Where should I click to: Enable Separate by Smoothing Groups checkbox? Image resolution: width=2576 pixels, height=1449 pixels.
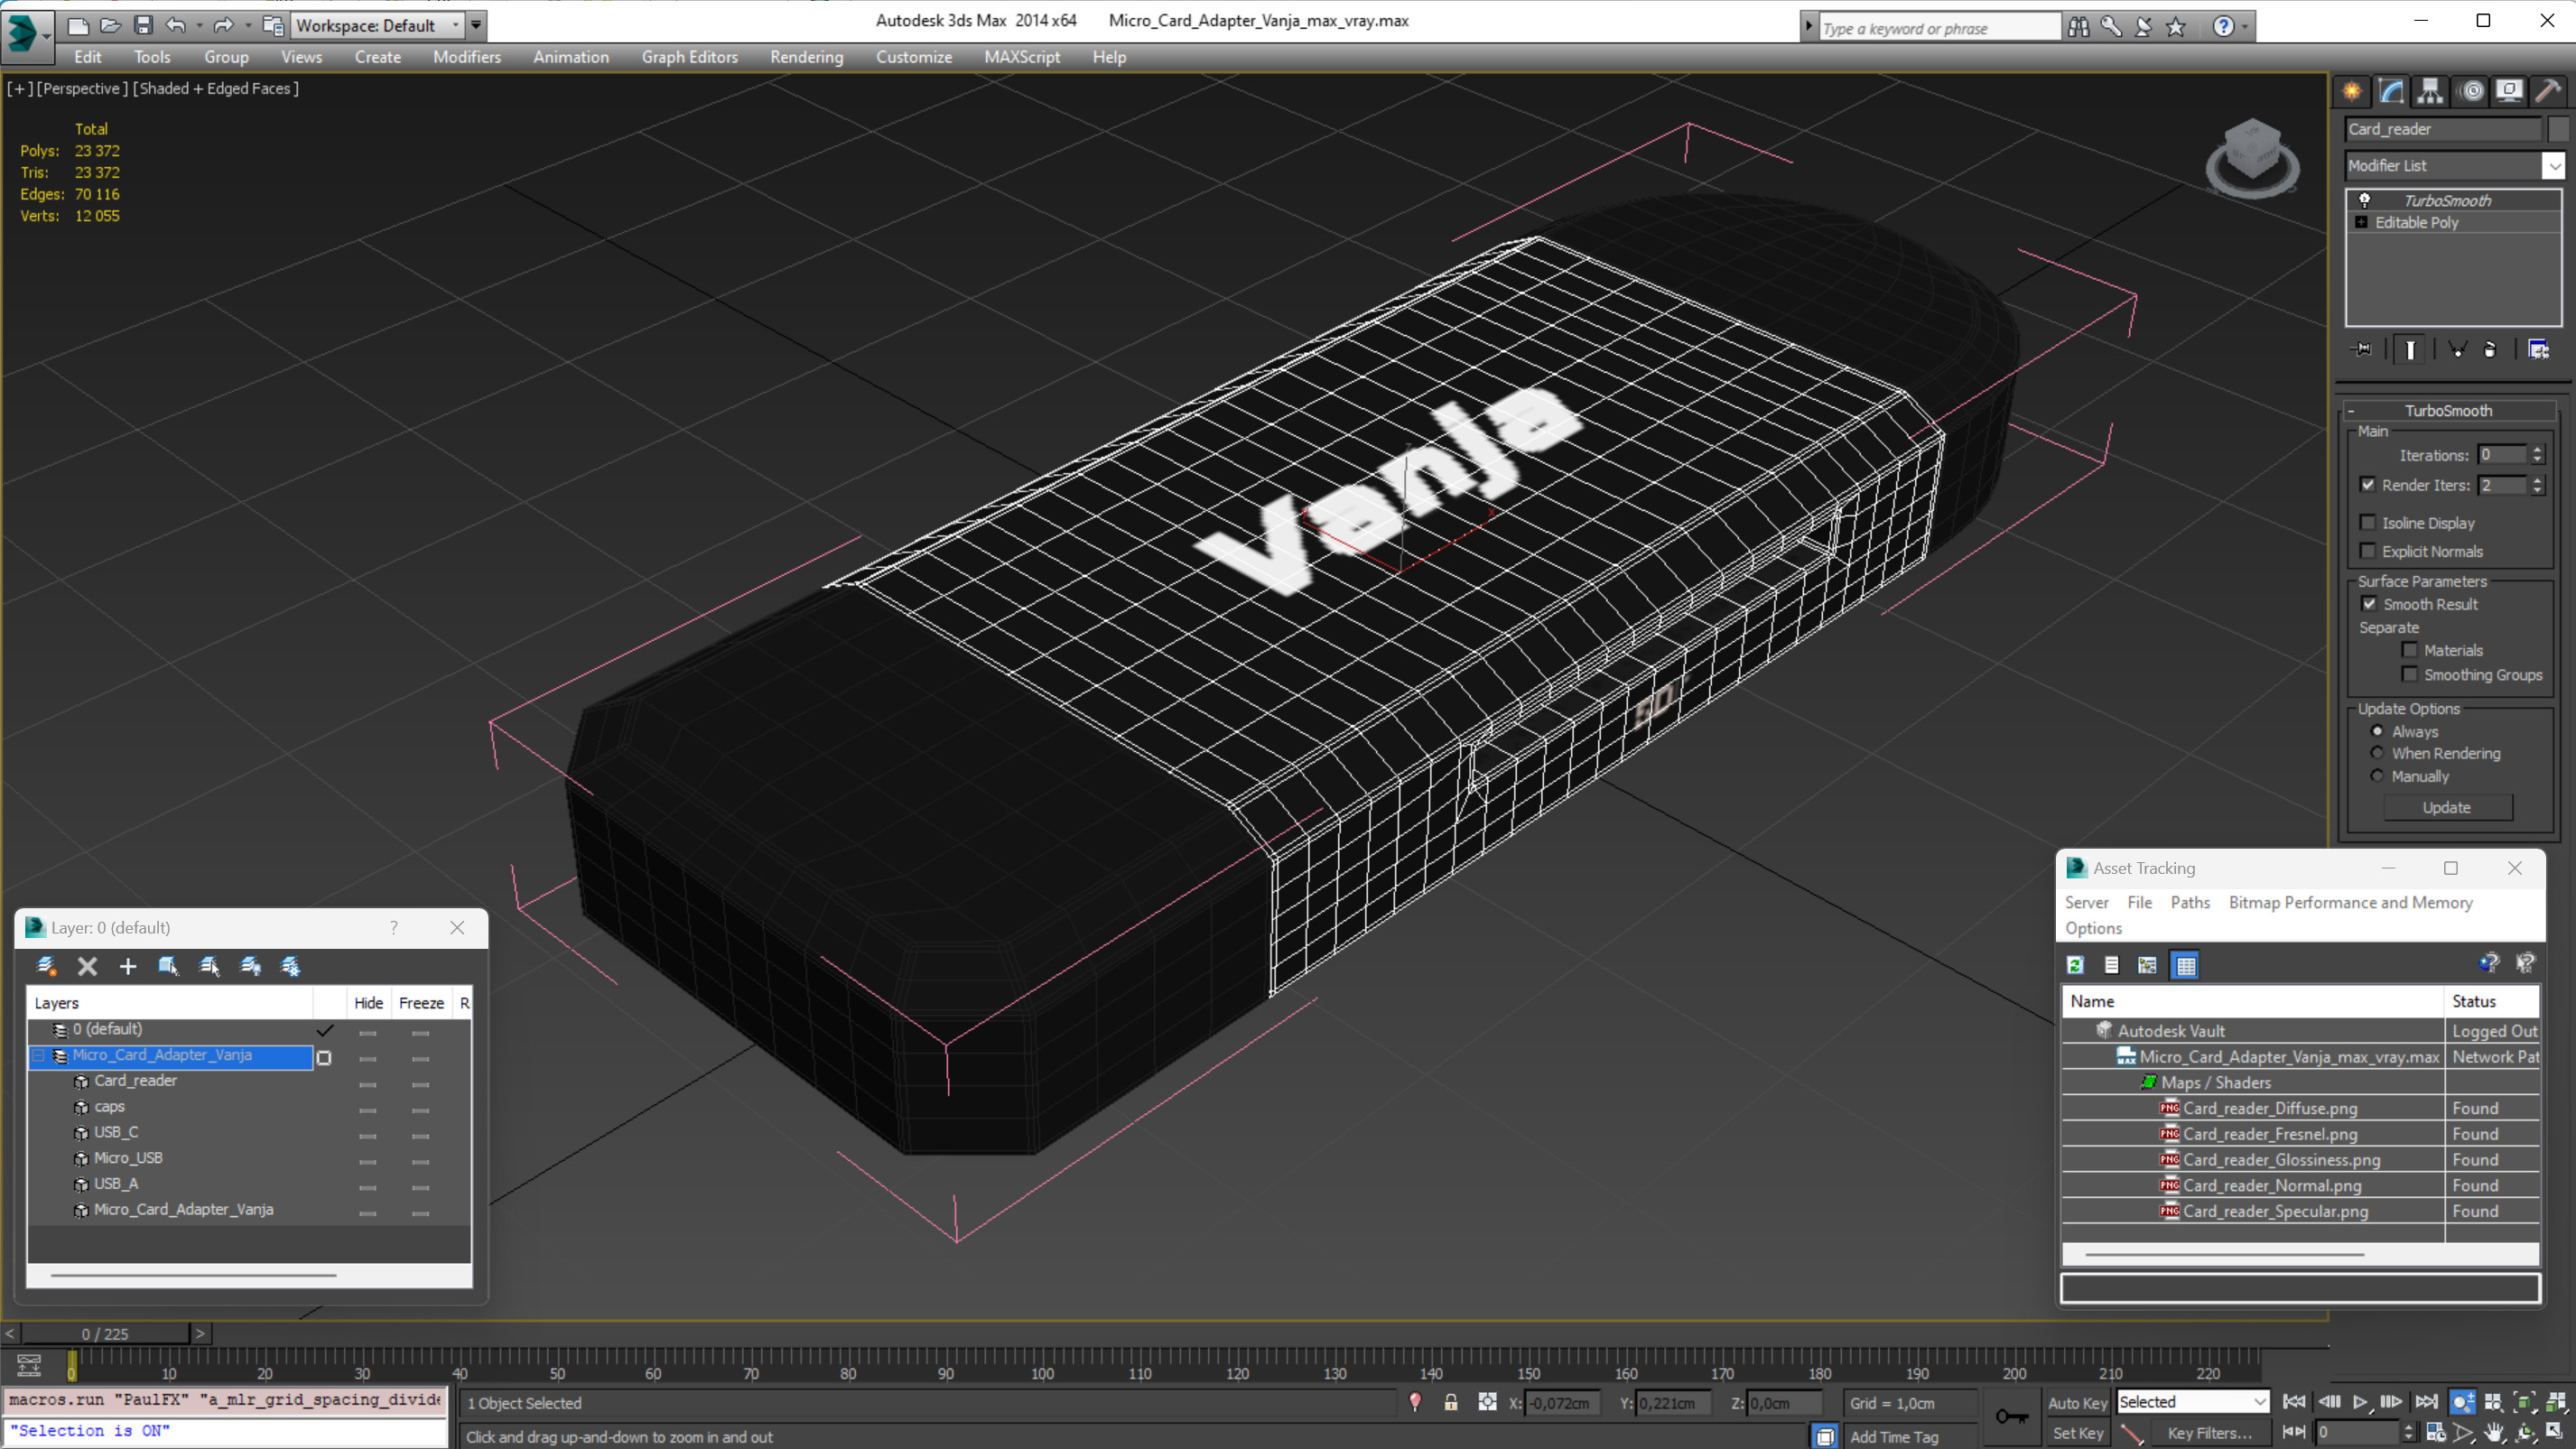pos(2410,674)
